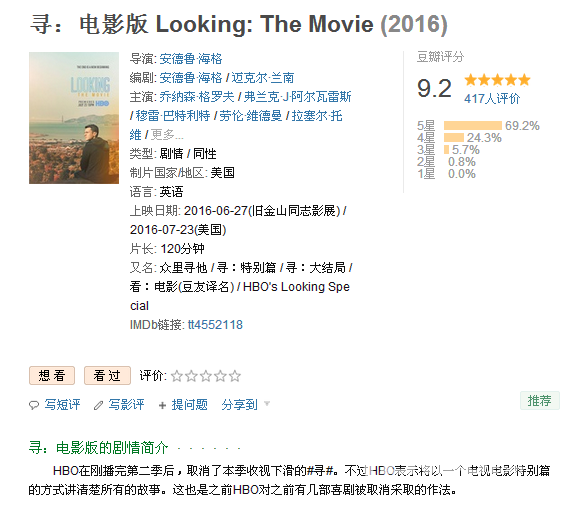
Task: Rate the movie with the third empty star
Action: click(x=206, y=376)
